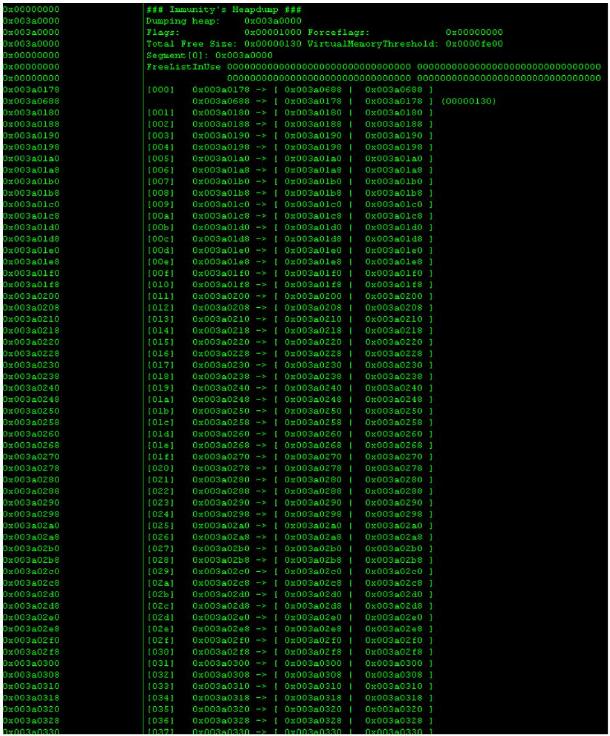The image size is (610, 736).
Task: Select the Immunity's Heapdump header line
Action: (x=224, y=9)
